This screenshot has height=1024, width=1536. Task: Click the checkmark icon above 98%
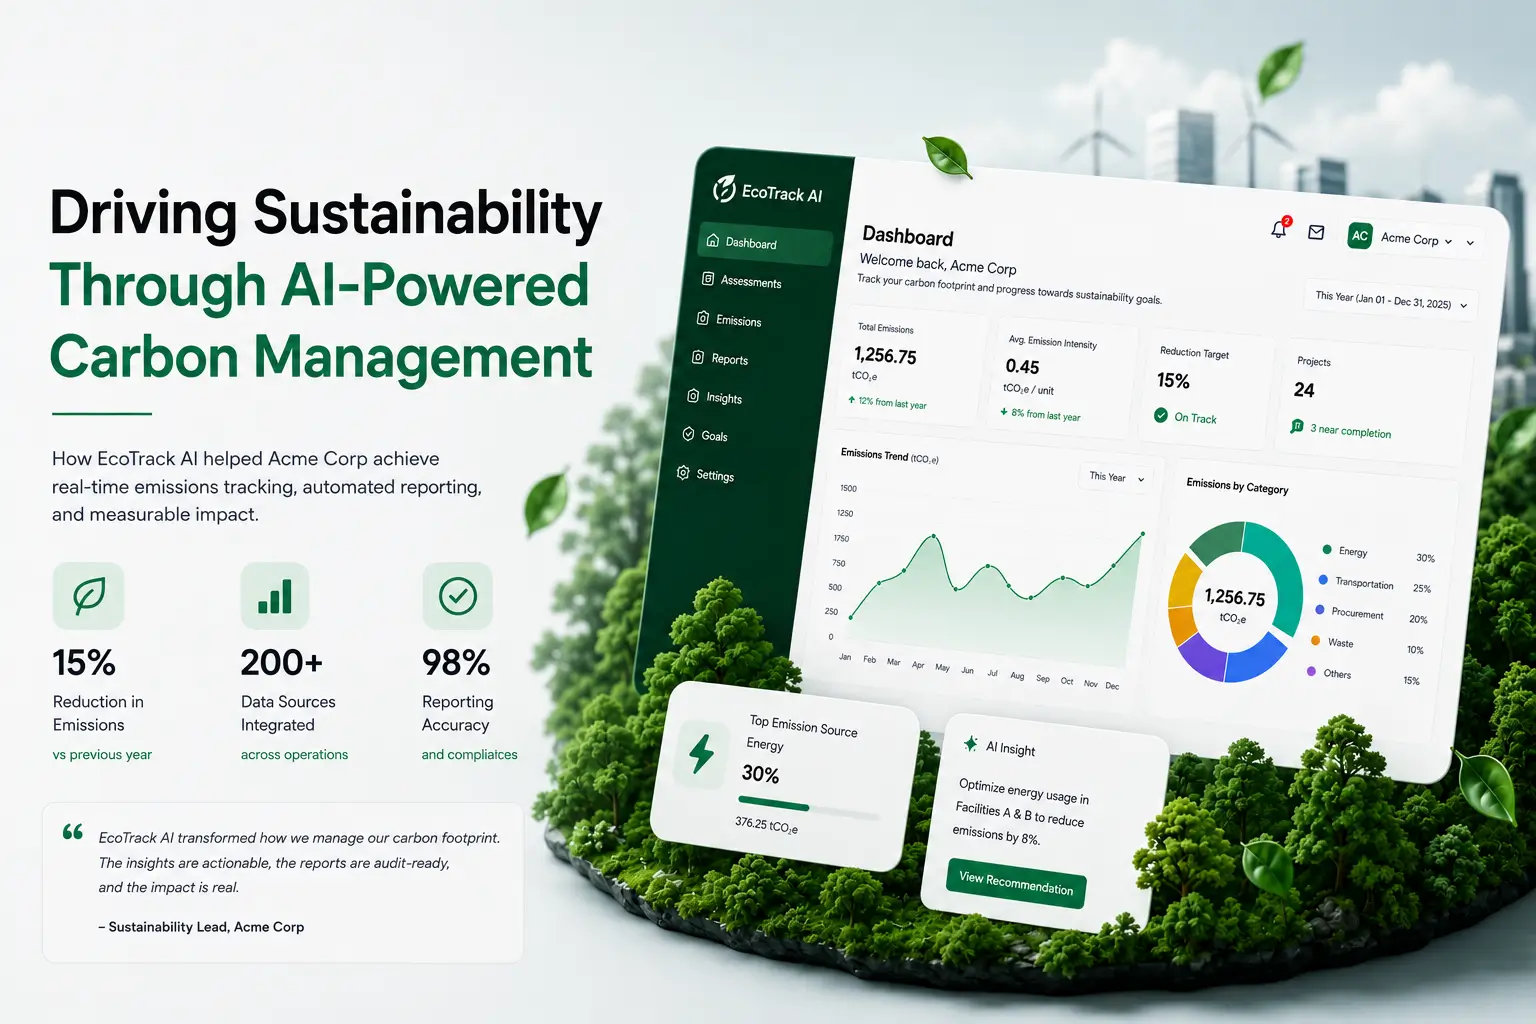click(x=457, y=596)
